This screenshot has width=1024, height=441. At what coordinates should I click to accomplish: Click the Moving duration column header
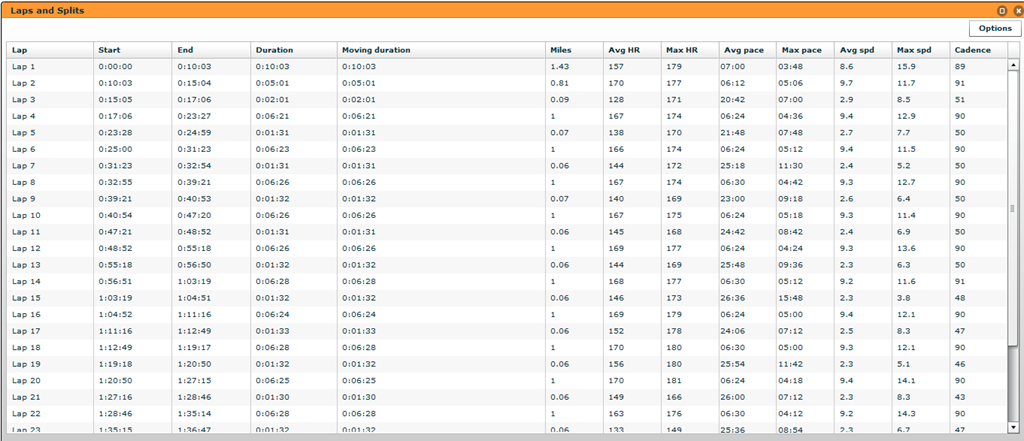pyautogui.click(x=441, y=50)
